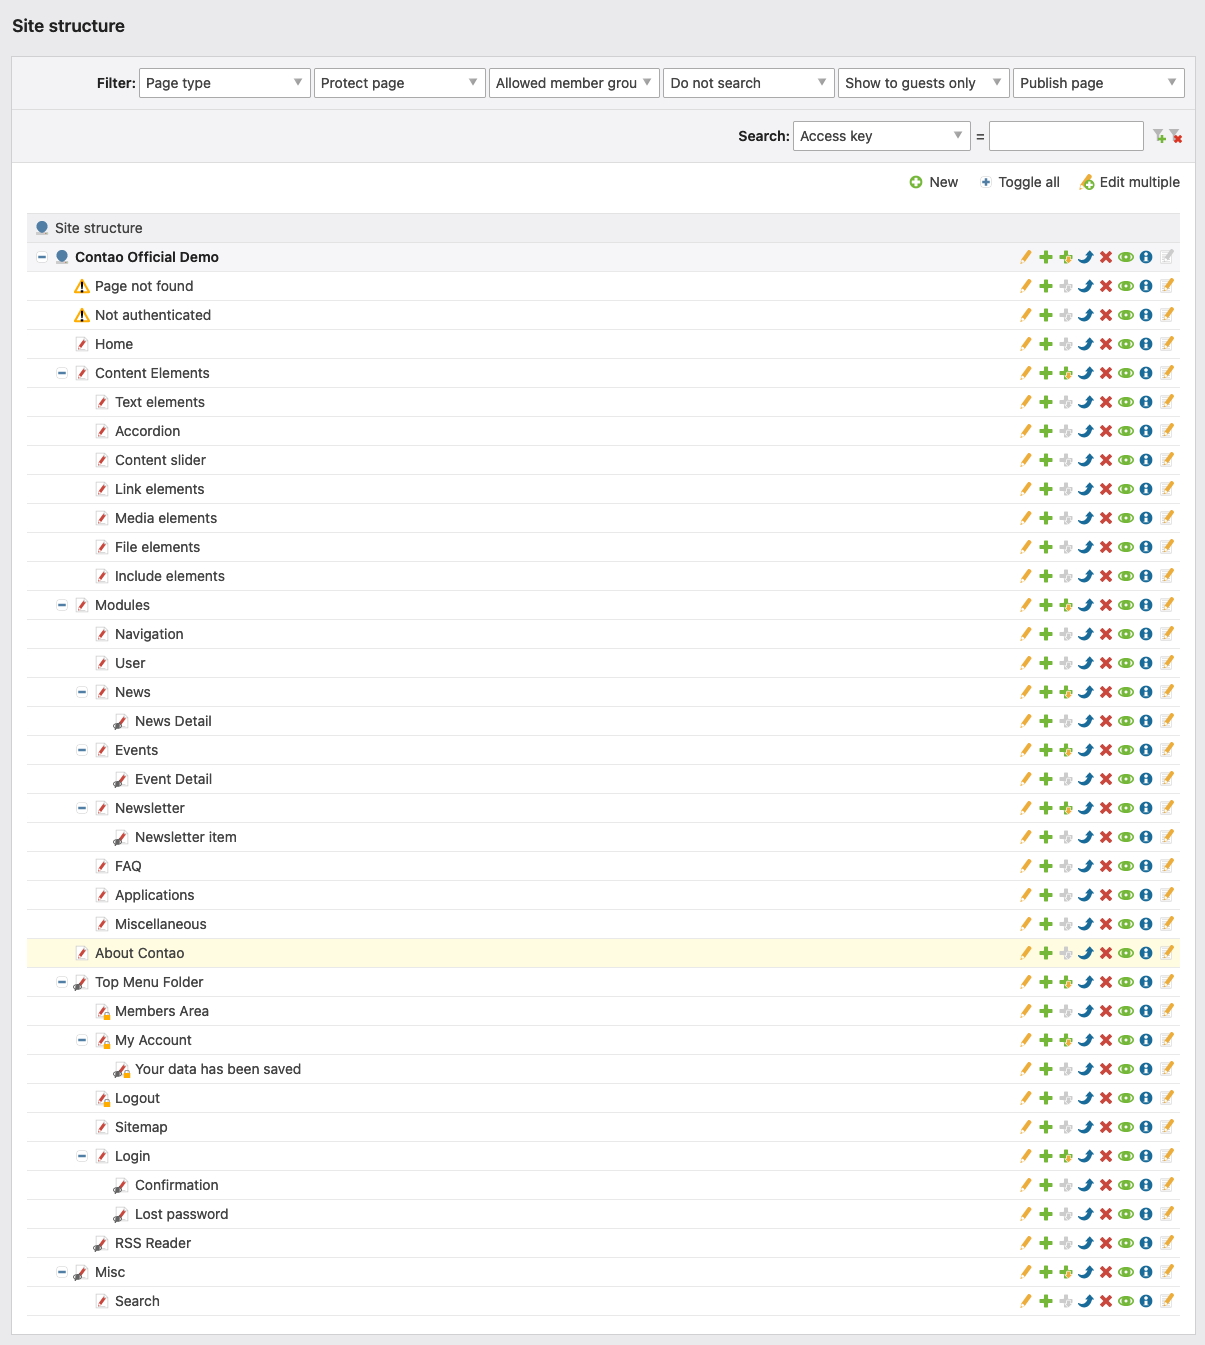Move the Event Detail page arrow icon
Image resolution: width=1205 pixels, height=1345 pixels.
pyautogui.click(x=1086, y=779)
